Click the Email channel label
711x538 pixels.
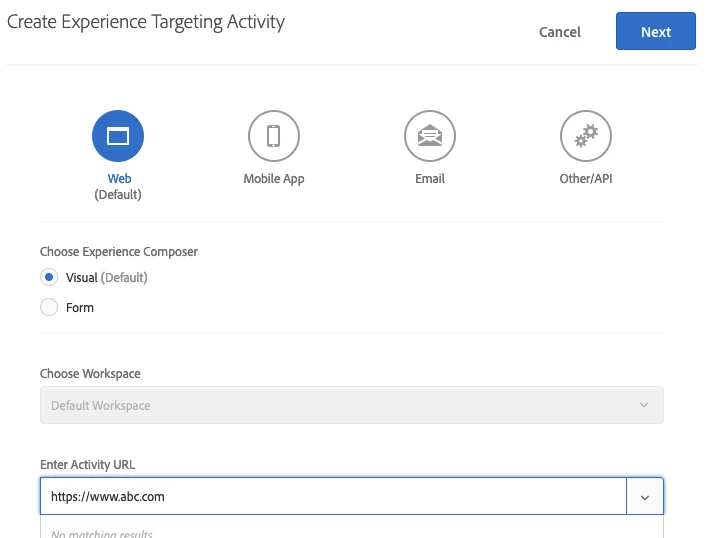click(x=430, y=179)
